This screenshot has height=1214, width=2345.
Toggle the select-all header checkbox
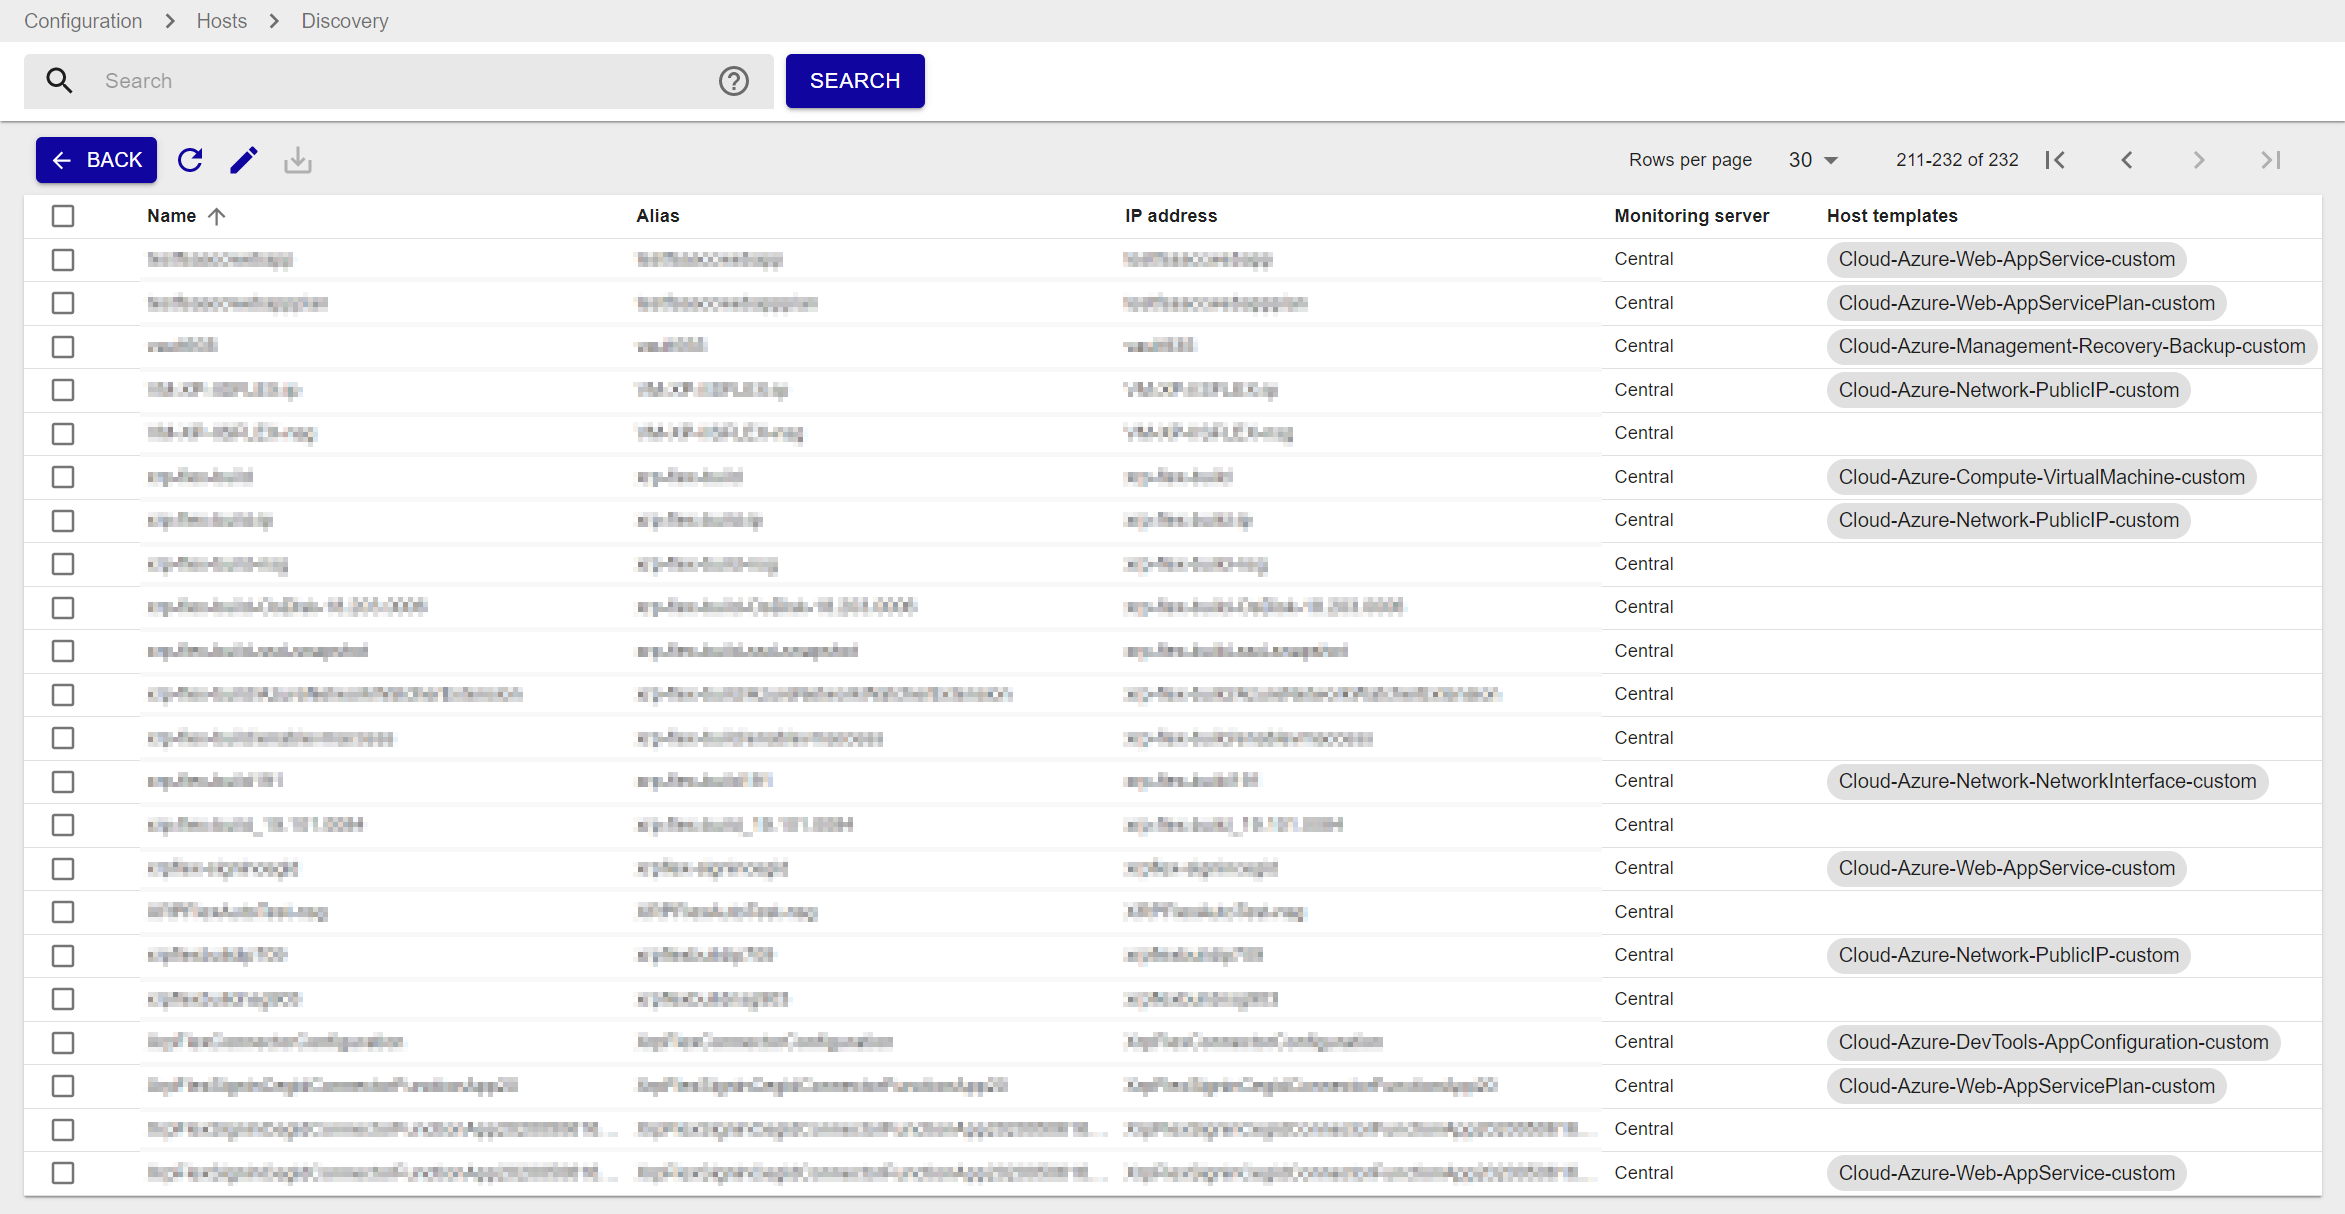click(x=63, y=216)
